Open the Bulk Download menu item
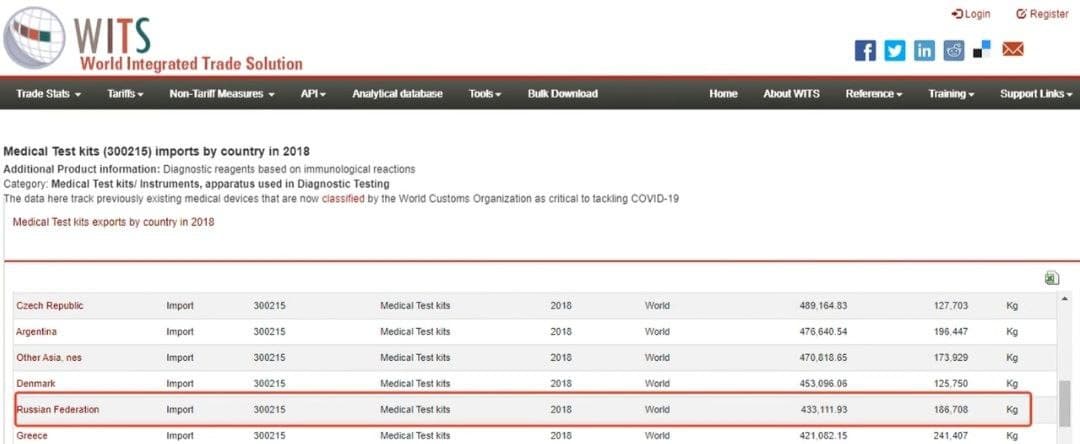This screenshot has height=444, width=1080. coord(562,94)
